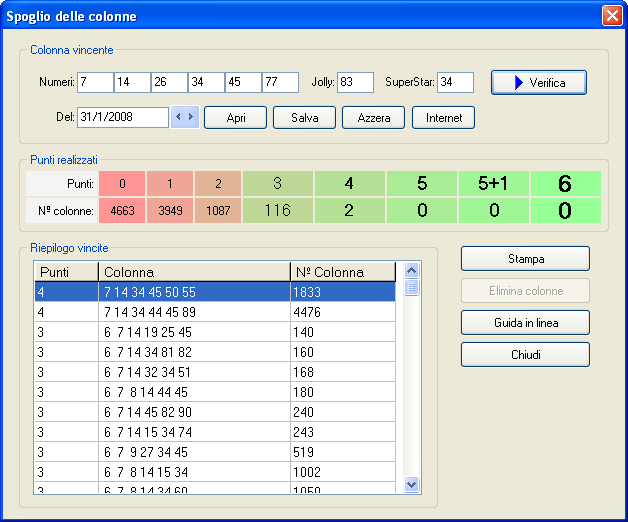628x522 pixels.
Task: Sort by the Punti column header
Action: (x=66, y=272)
